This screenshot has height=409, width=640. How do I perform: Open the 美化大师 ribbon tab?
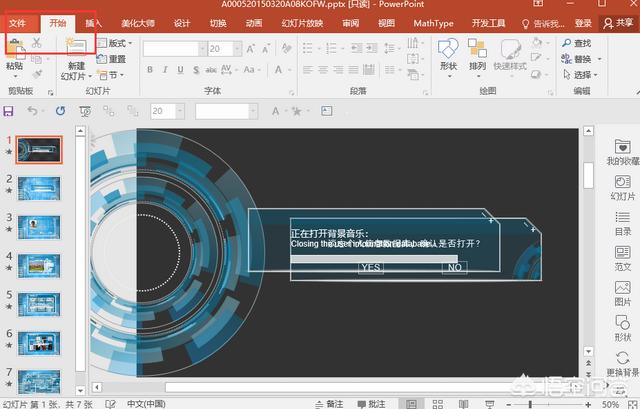point(138,23)
